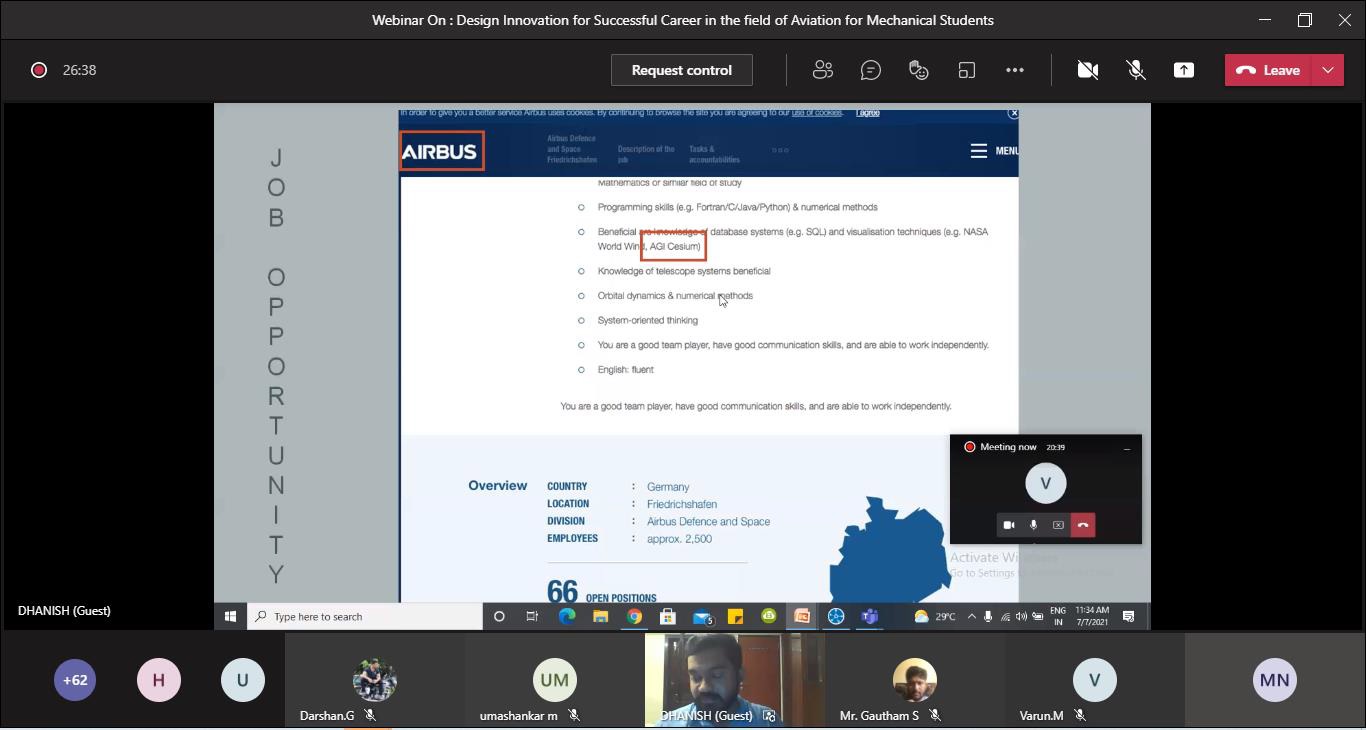Viewport: 1366px width, 730px height.
Task: Open the share content tray
Action: click(x=1184, y=70)
